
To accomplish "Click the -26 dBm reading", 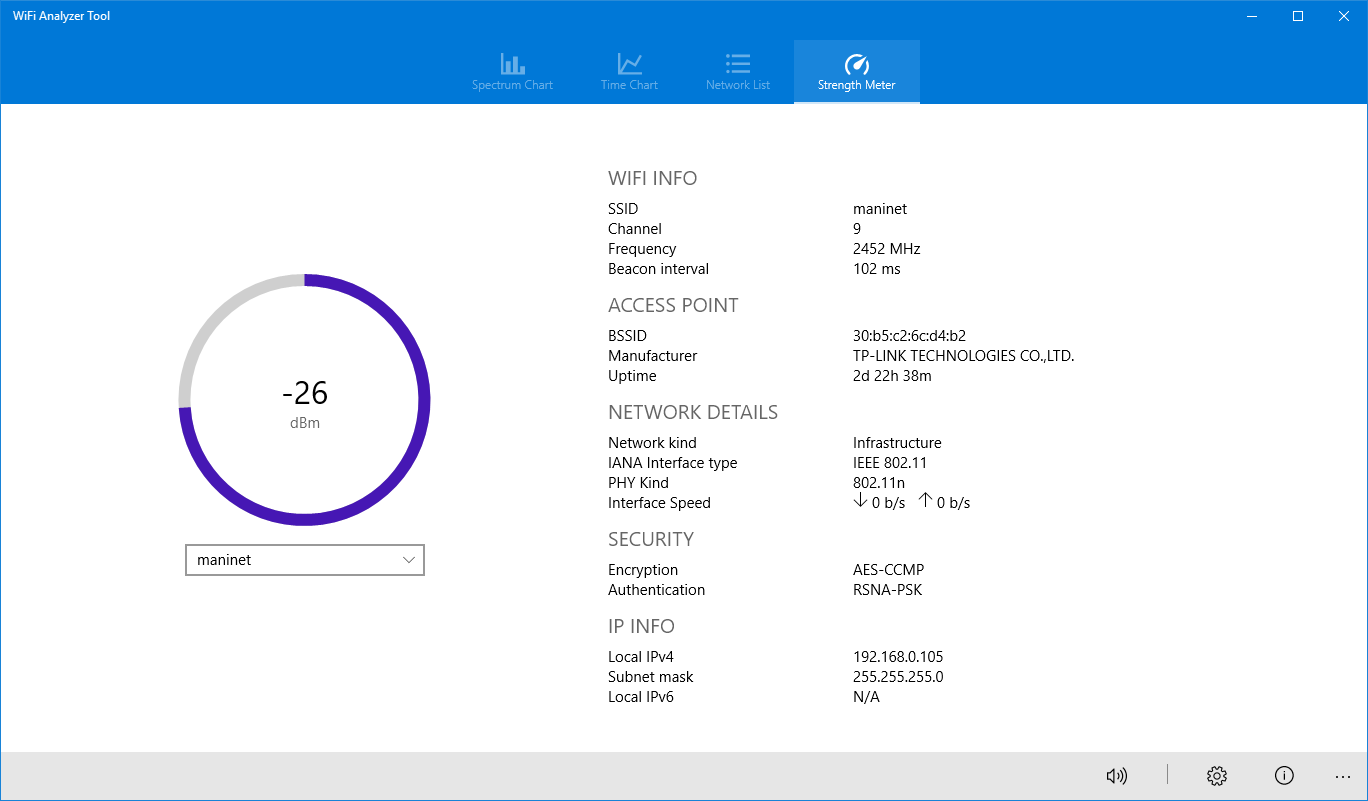I will (x=305, y=394).
